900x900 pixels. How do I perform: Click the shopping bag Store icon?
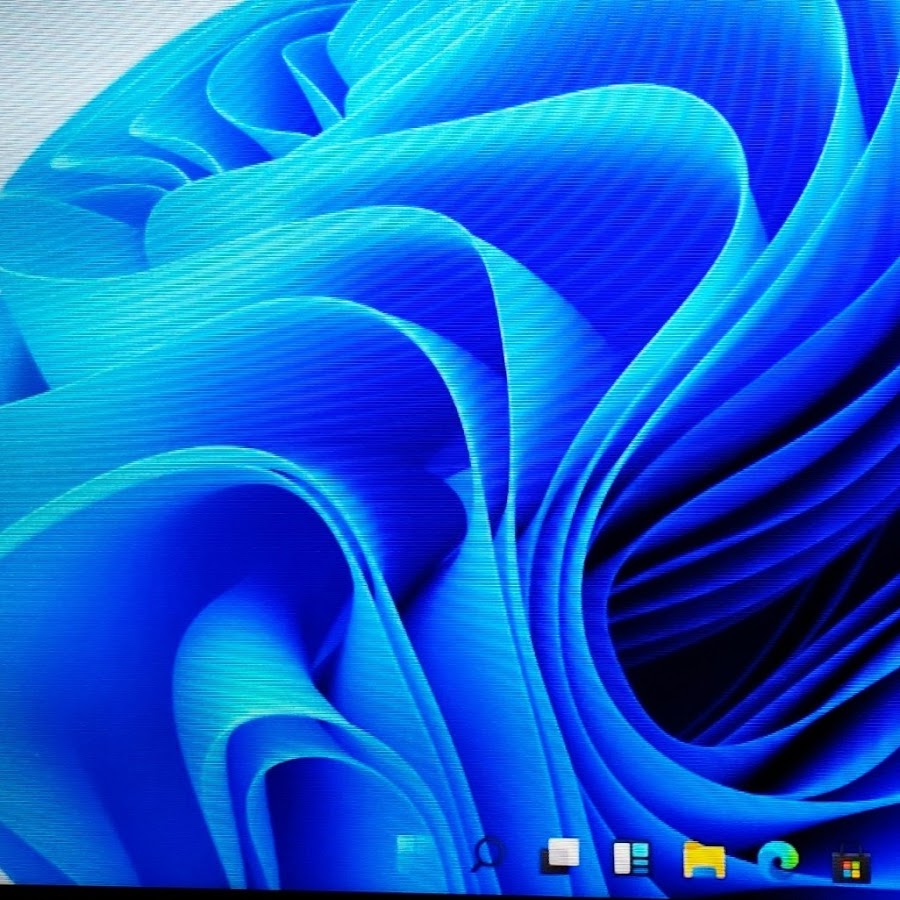(x=851, y=862)
